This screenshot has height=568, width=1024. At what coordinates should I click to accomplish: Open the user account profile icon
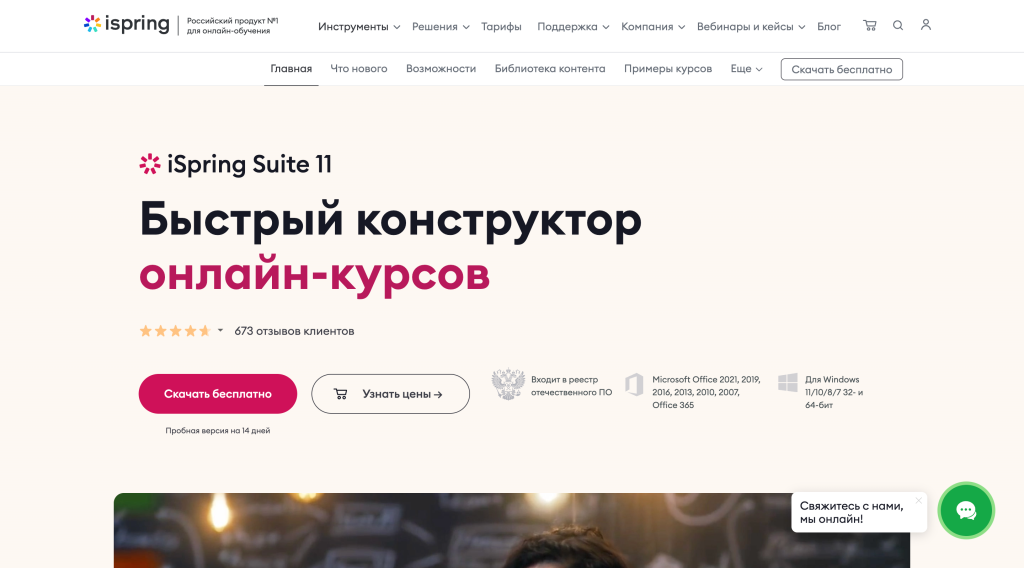925,25
